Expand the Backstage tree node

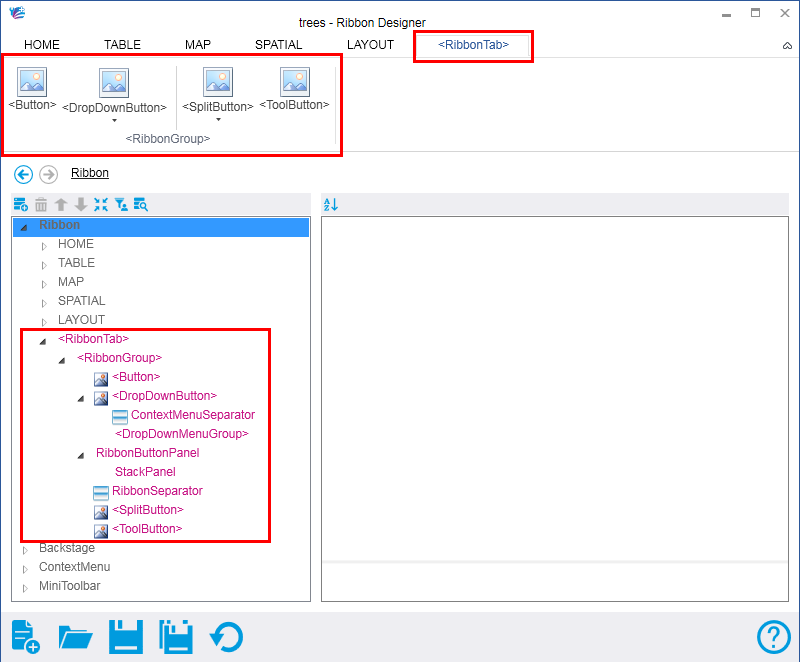click(x=25, y=550)
